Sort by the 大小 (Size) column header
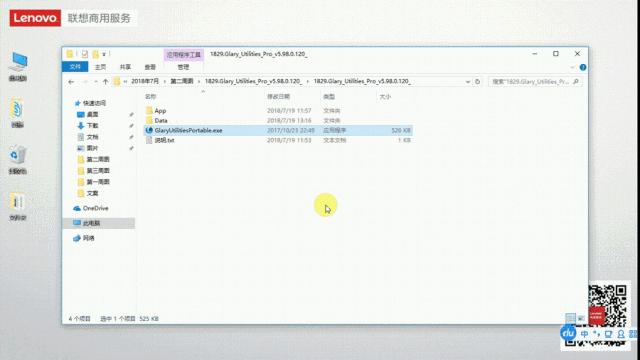The width and height of the screenshot is (640, 360). point(385,97)
